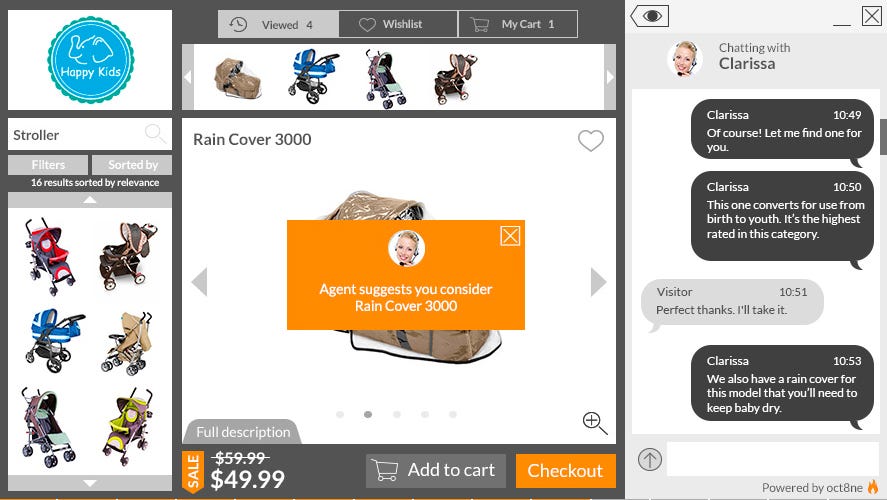Switch to the Wishlist tab

(398, 24)
